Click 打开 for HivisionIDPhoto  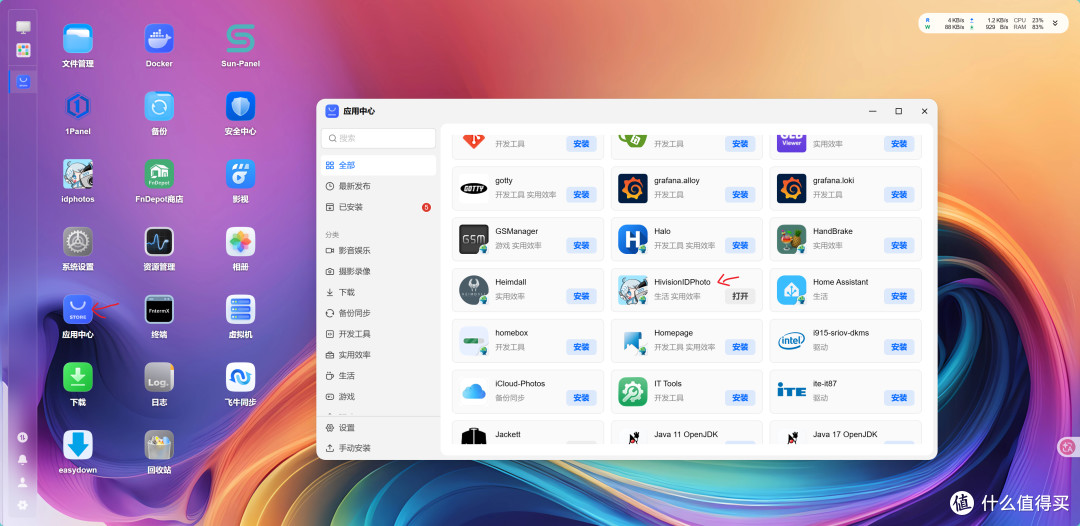coord(740,296)
